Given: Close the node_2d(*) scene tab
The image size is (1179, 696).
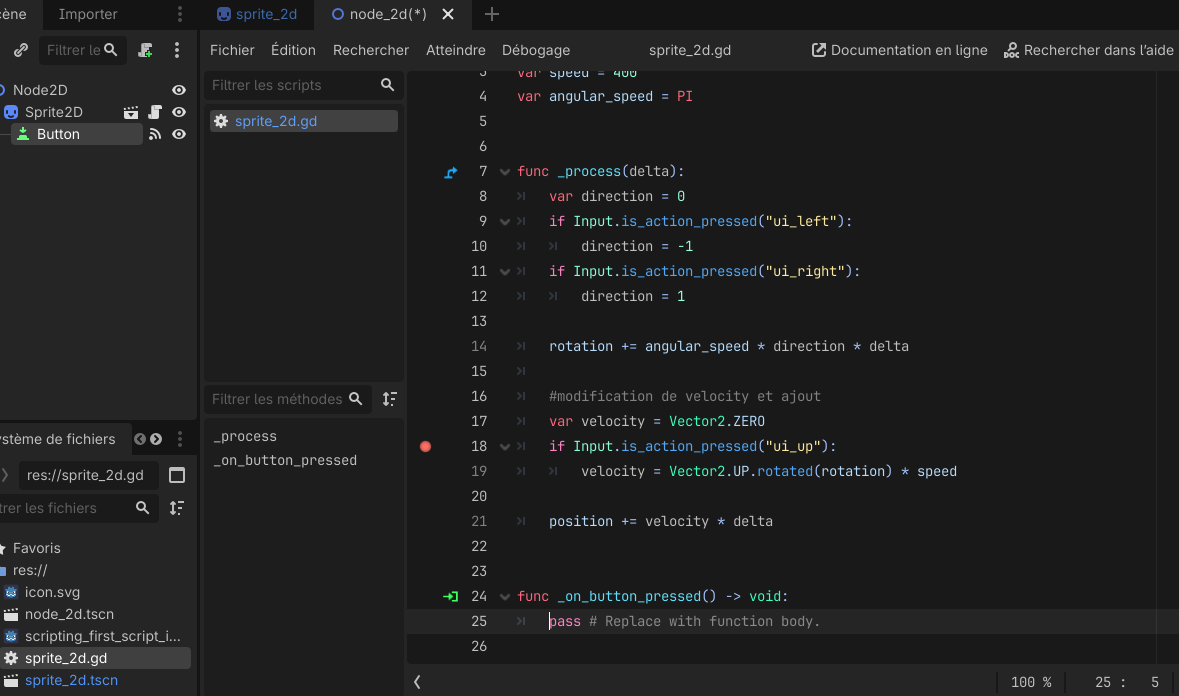Looking at the screenshot, I should click(x=448, y=14).
